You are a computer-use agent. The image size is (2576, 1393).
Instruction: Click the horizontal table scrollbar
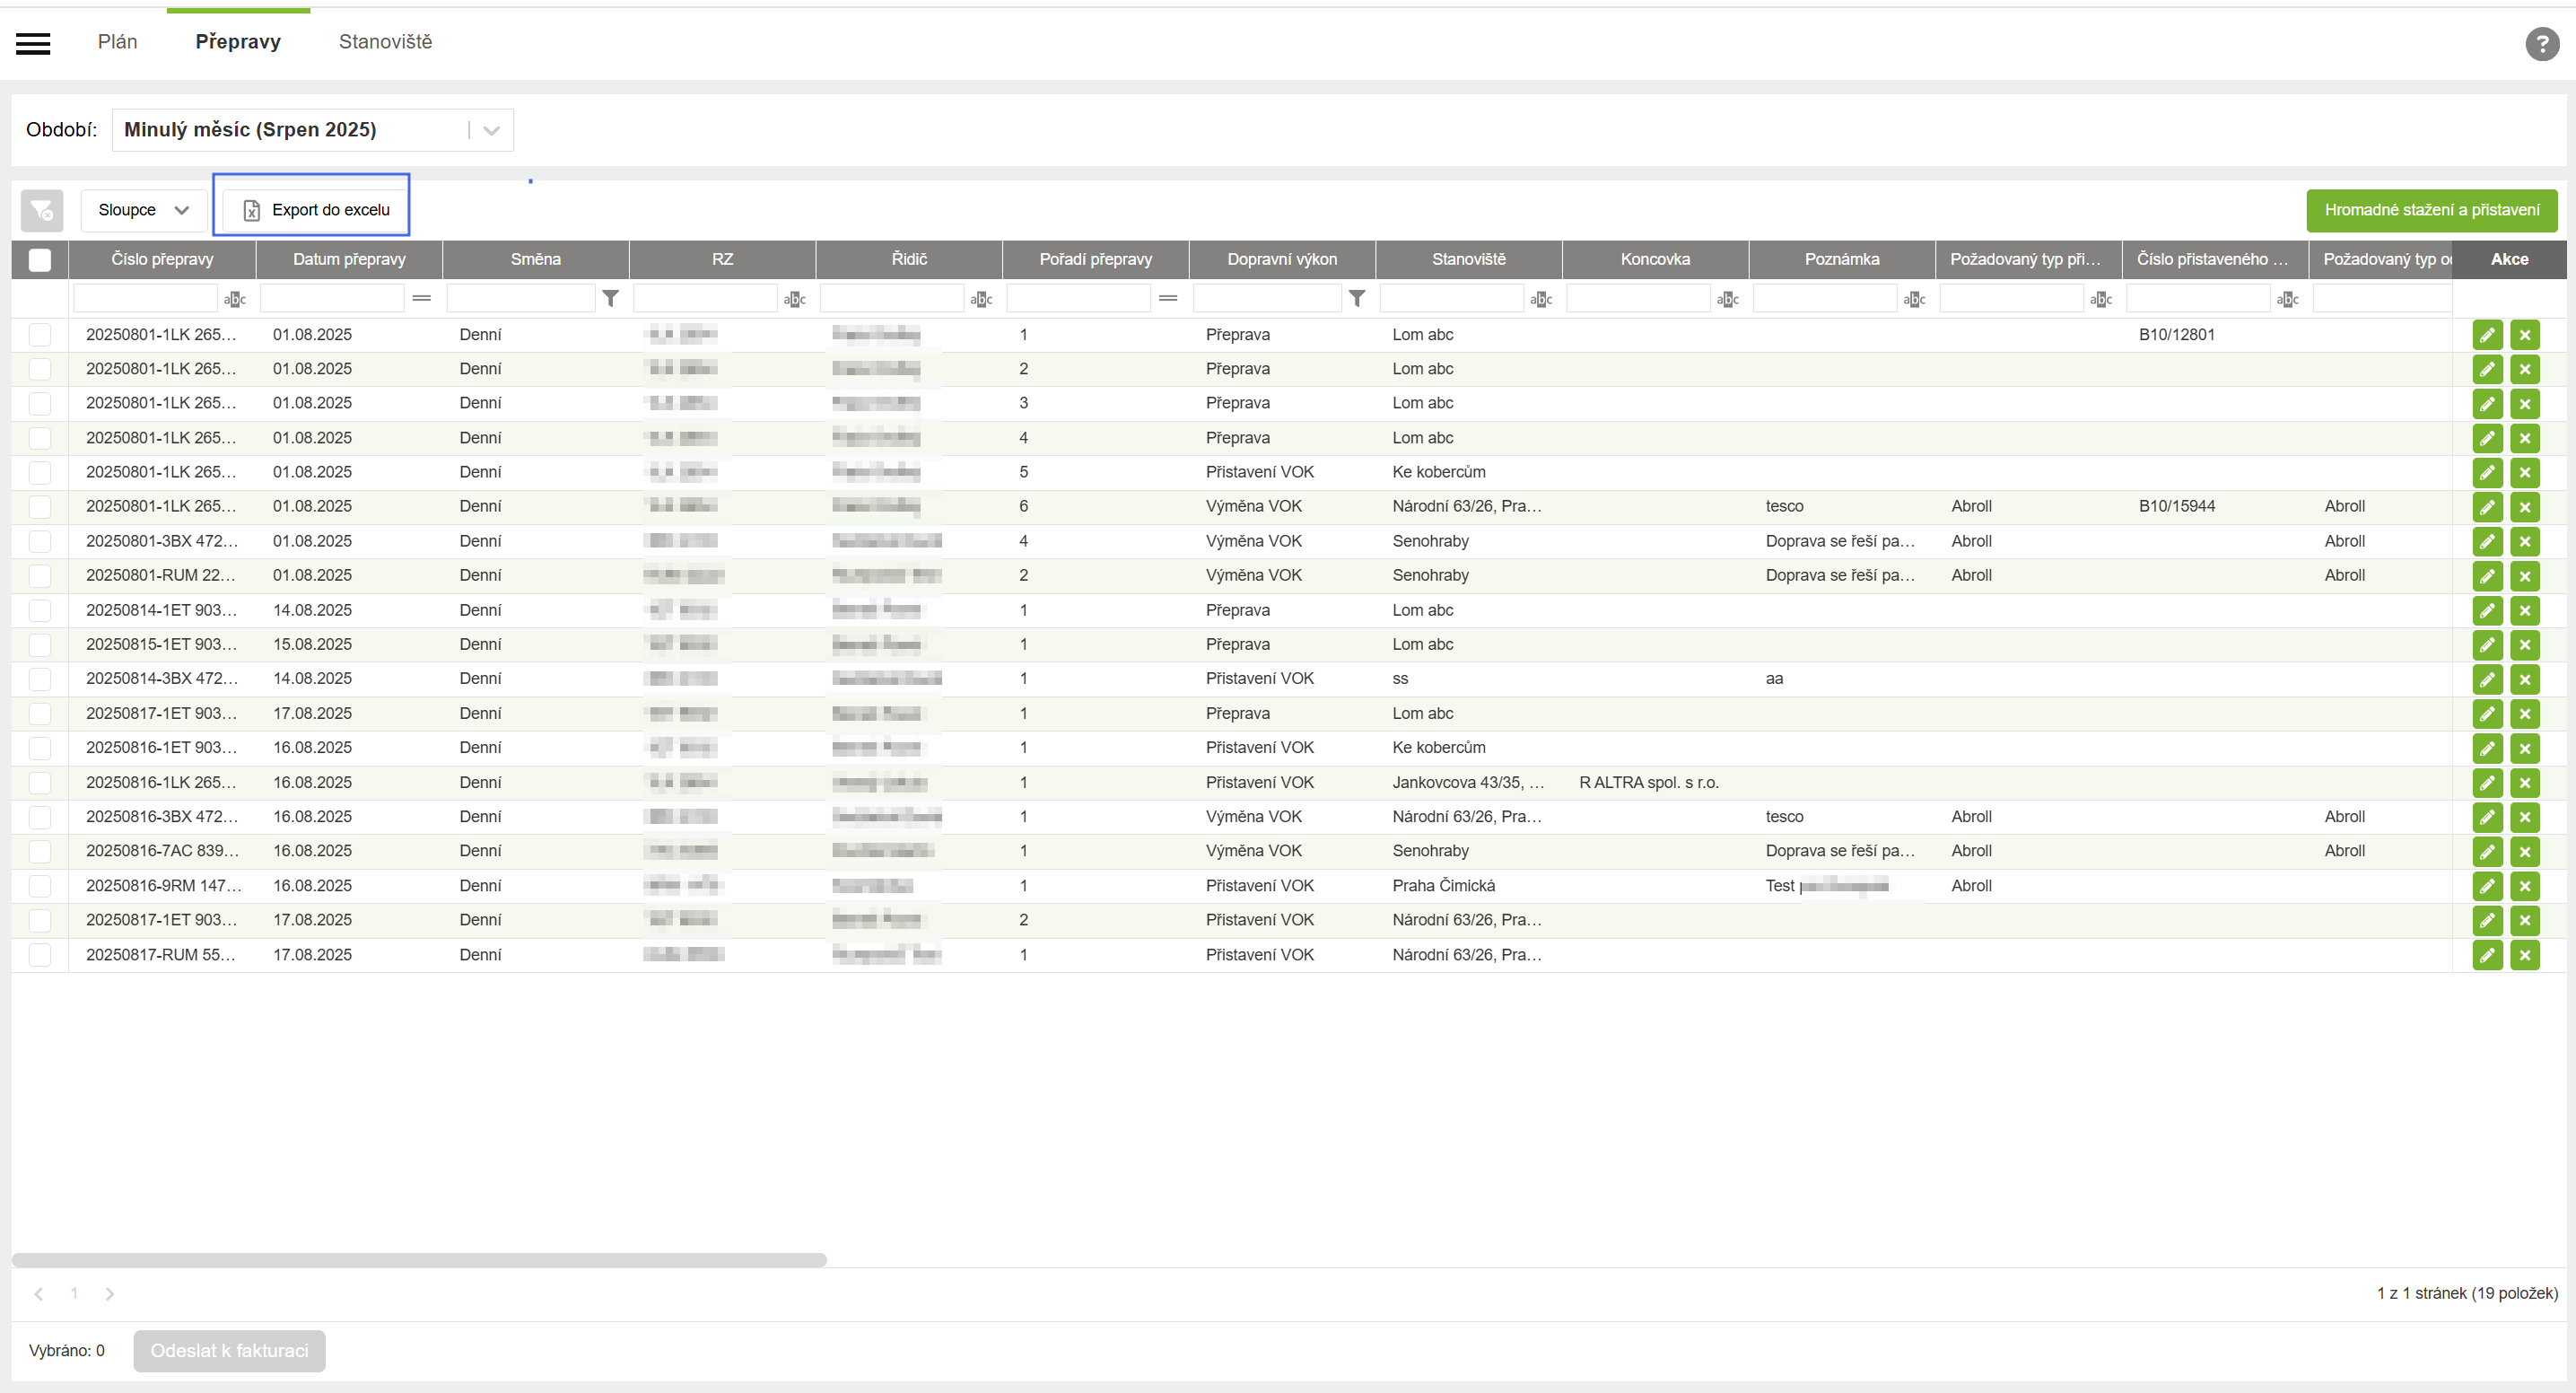click(x=419, y=1260)
